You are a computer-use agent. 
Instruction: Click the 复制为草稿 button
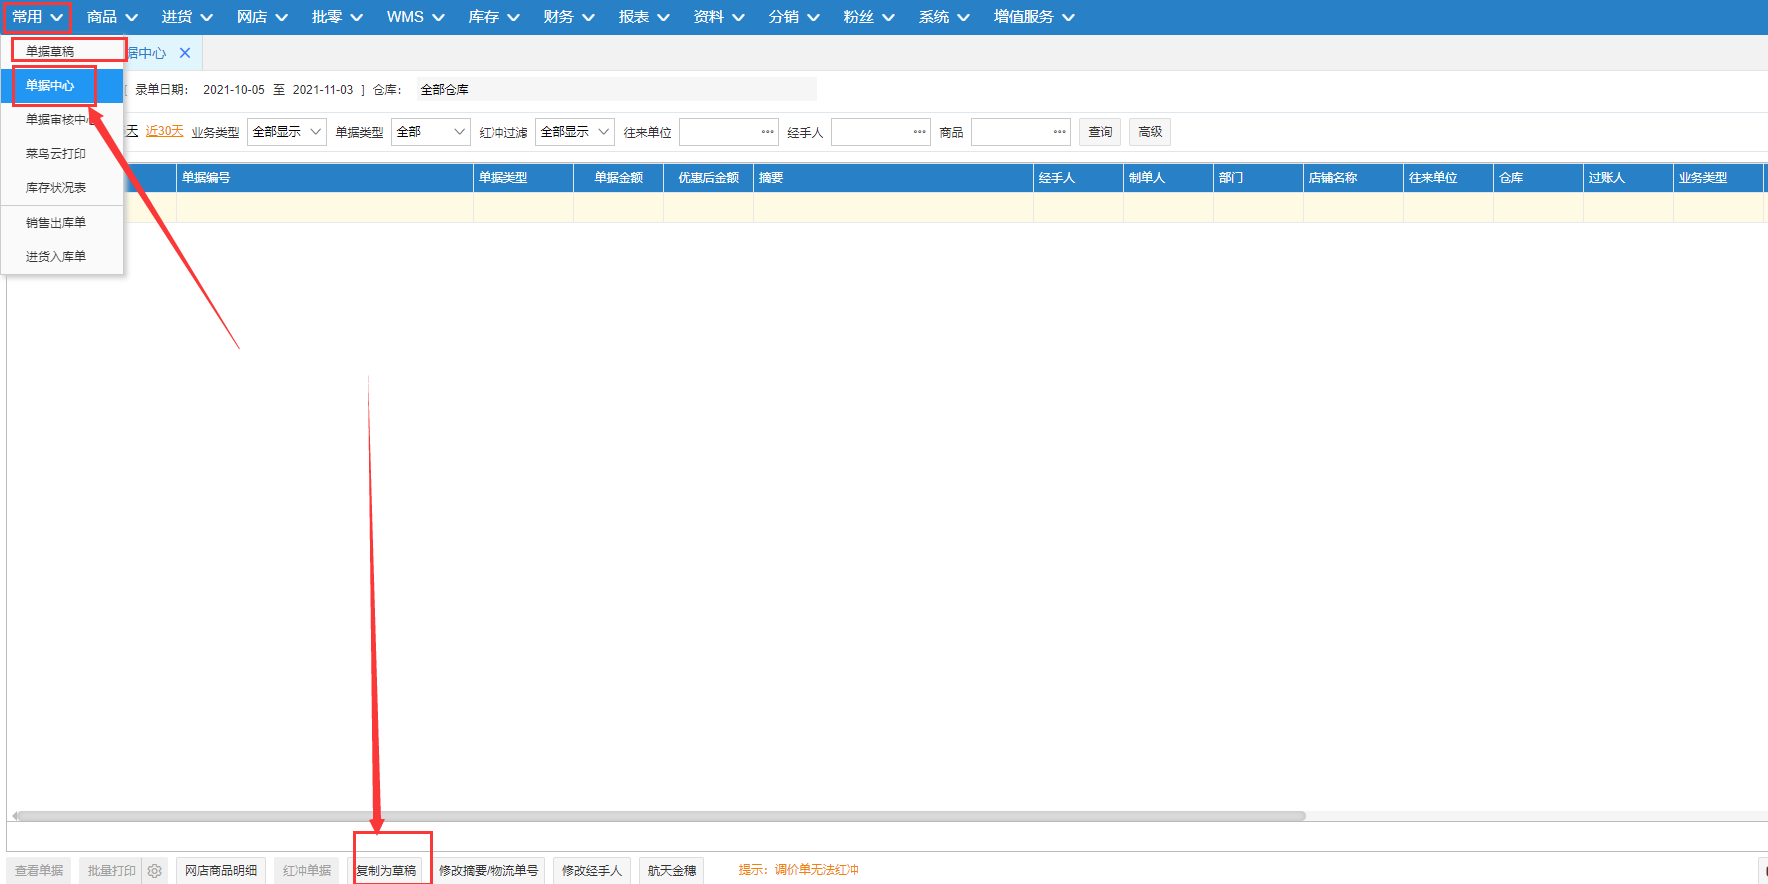387,871
